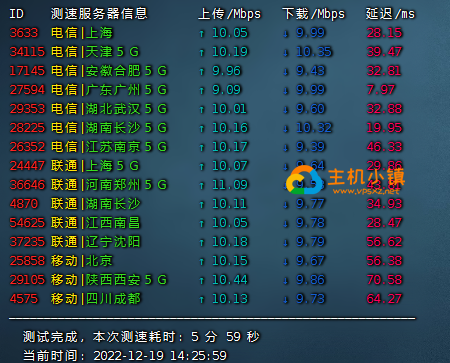The height and width of the screenshot is (363, 450).
Task: Click the 测速服务器信息 column header
Action: (99, 14)
